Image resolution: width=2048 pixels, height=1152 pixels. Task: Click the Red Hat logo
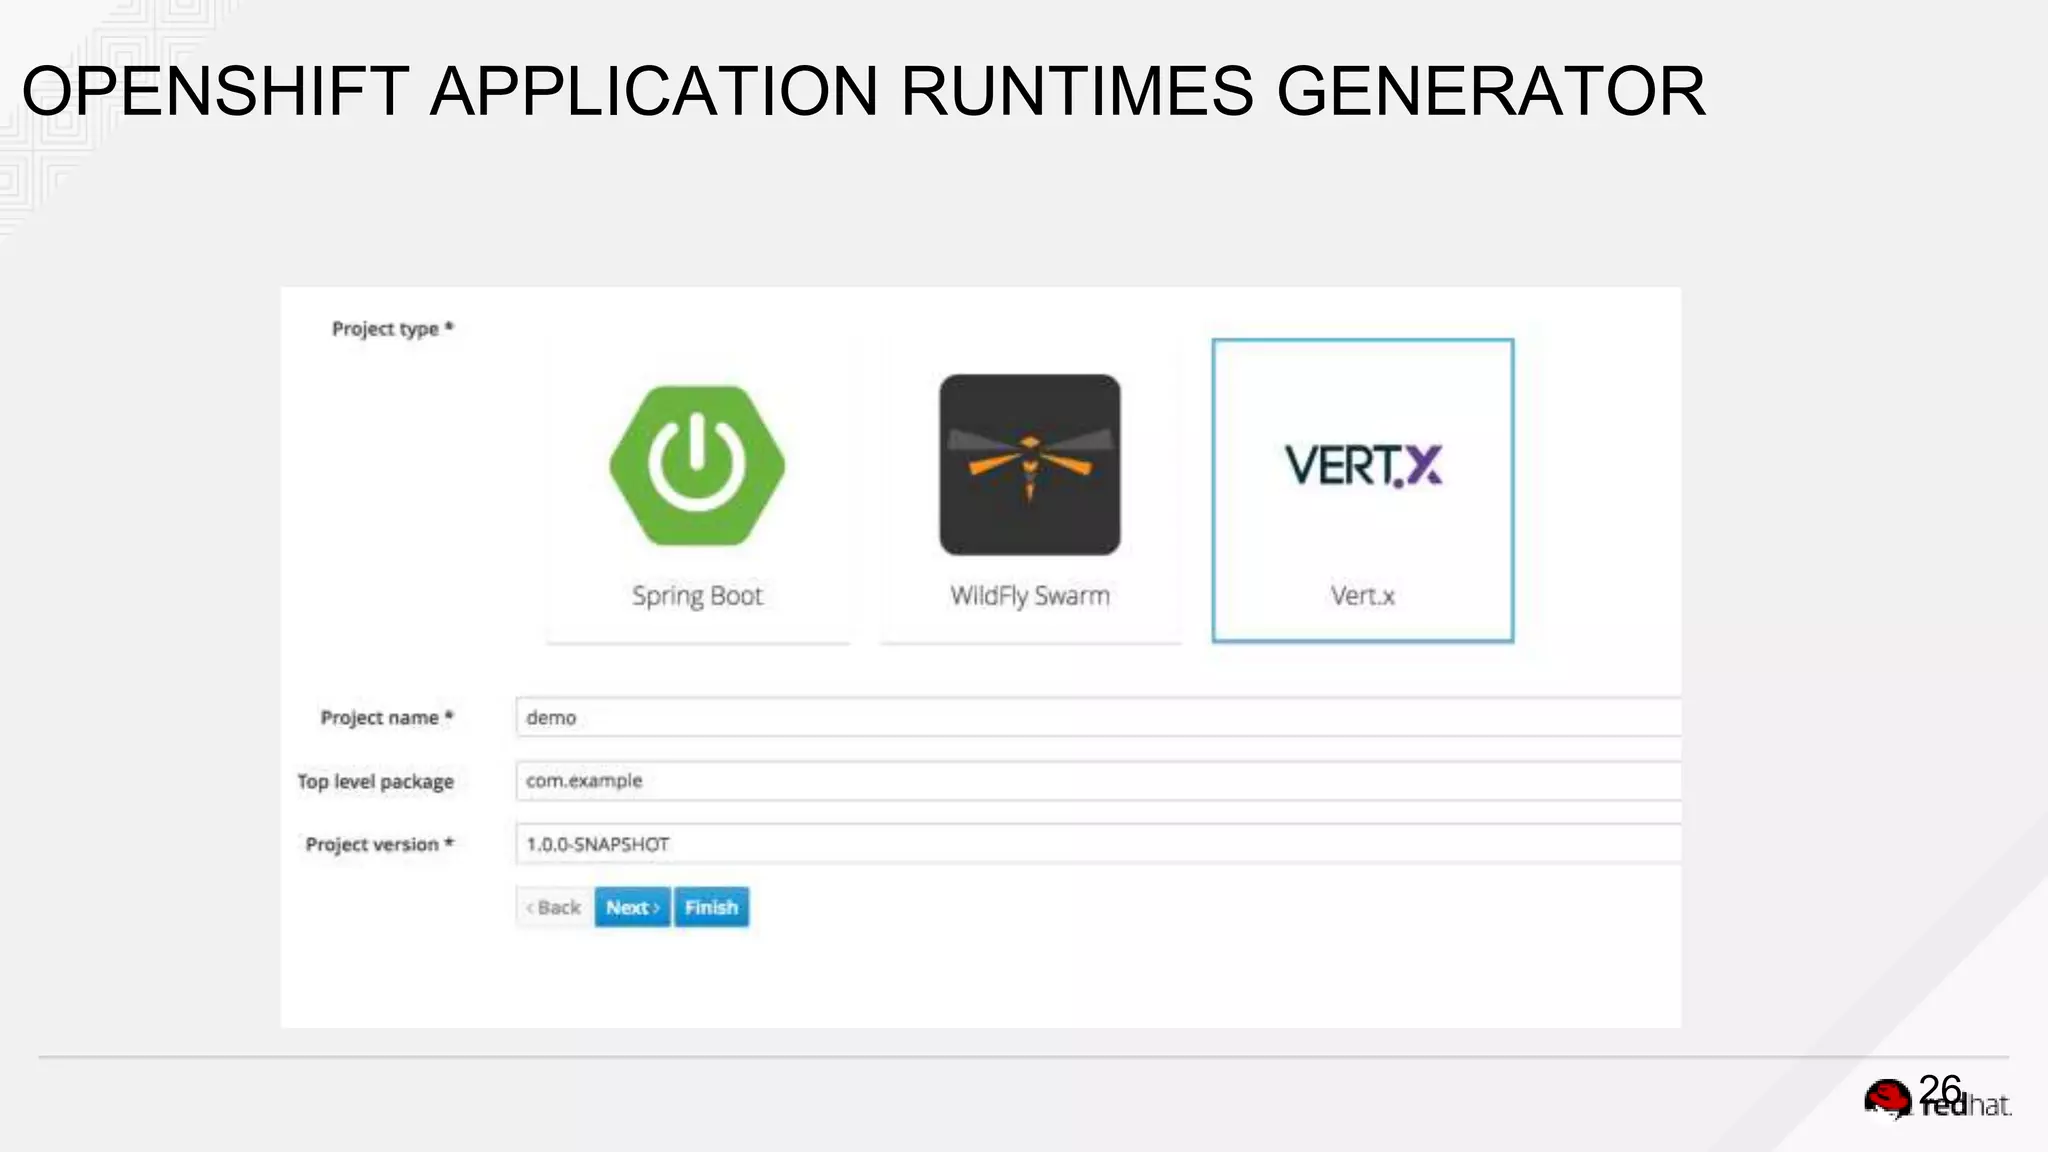(x=1937, y=1099)
